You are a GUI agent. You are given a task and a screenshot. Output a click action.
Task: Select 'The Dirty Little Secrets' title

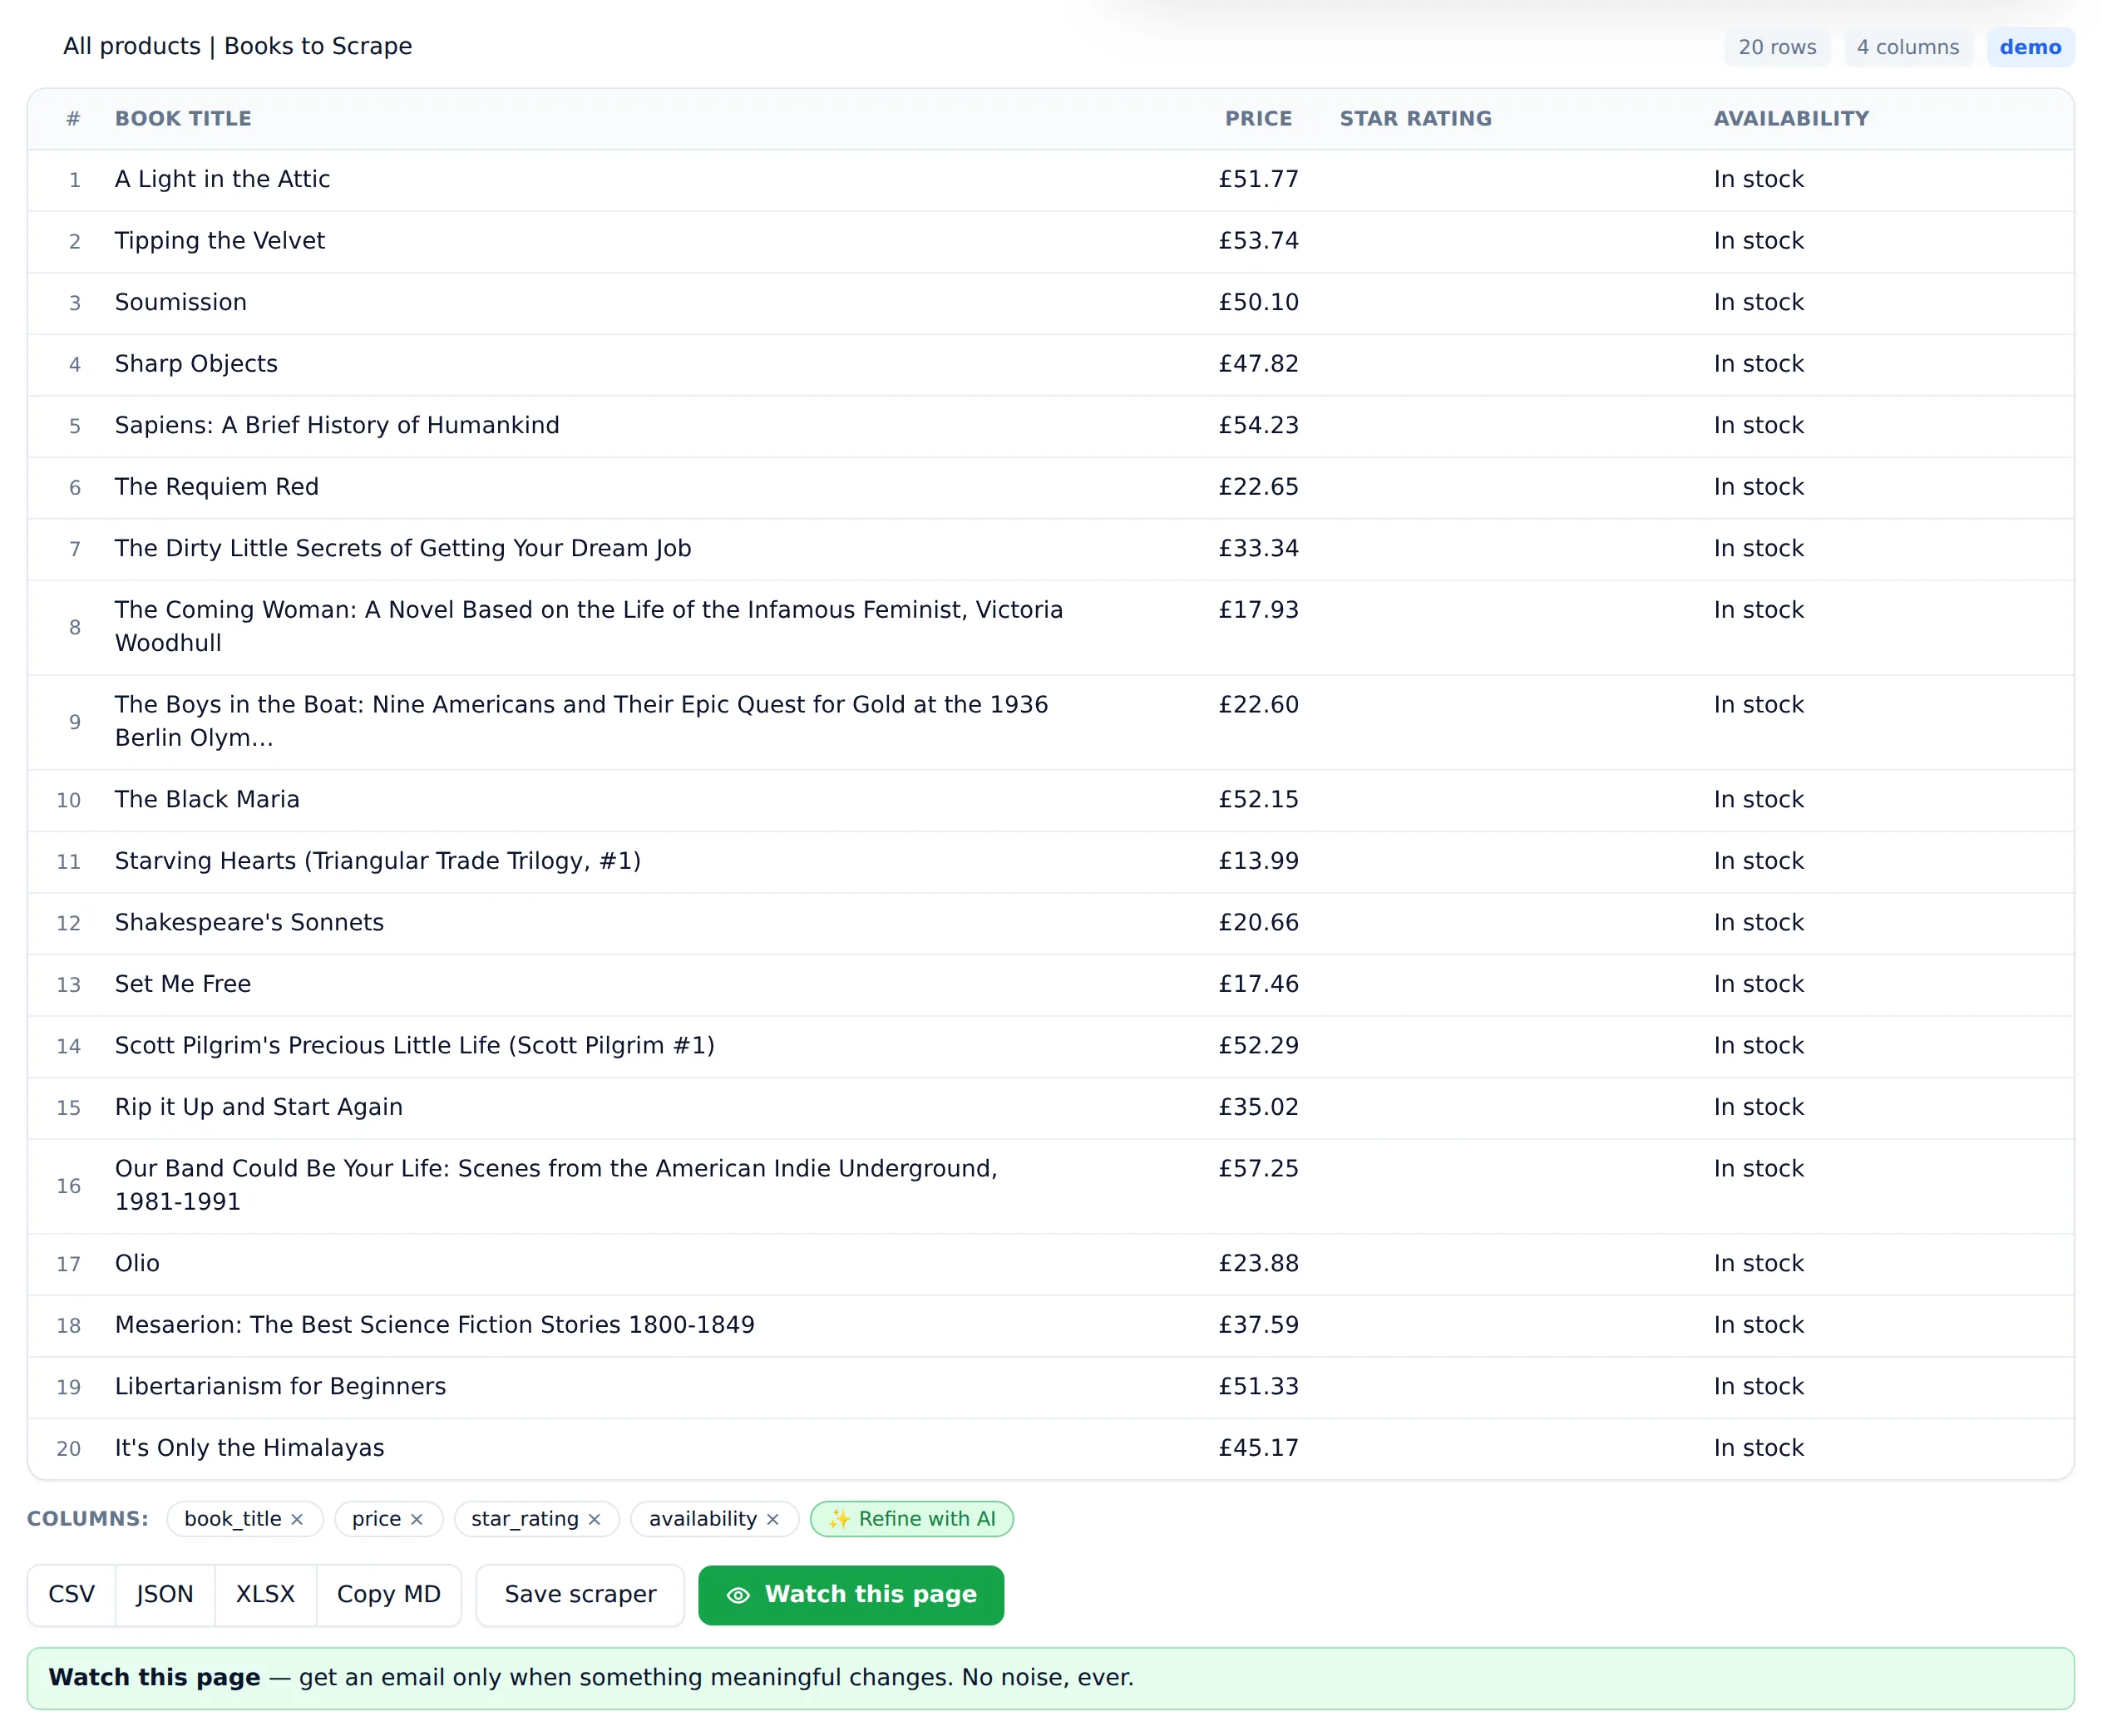pyautogui.click(x=403, y=548)
